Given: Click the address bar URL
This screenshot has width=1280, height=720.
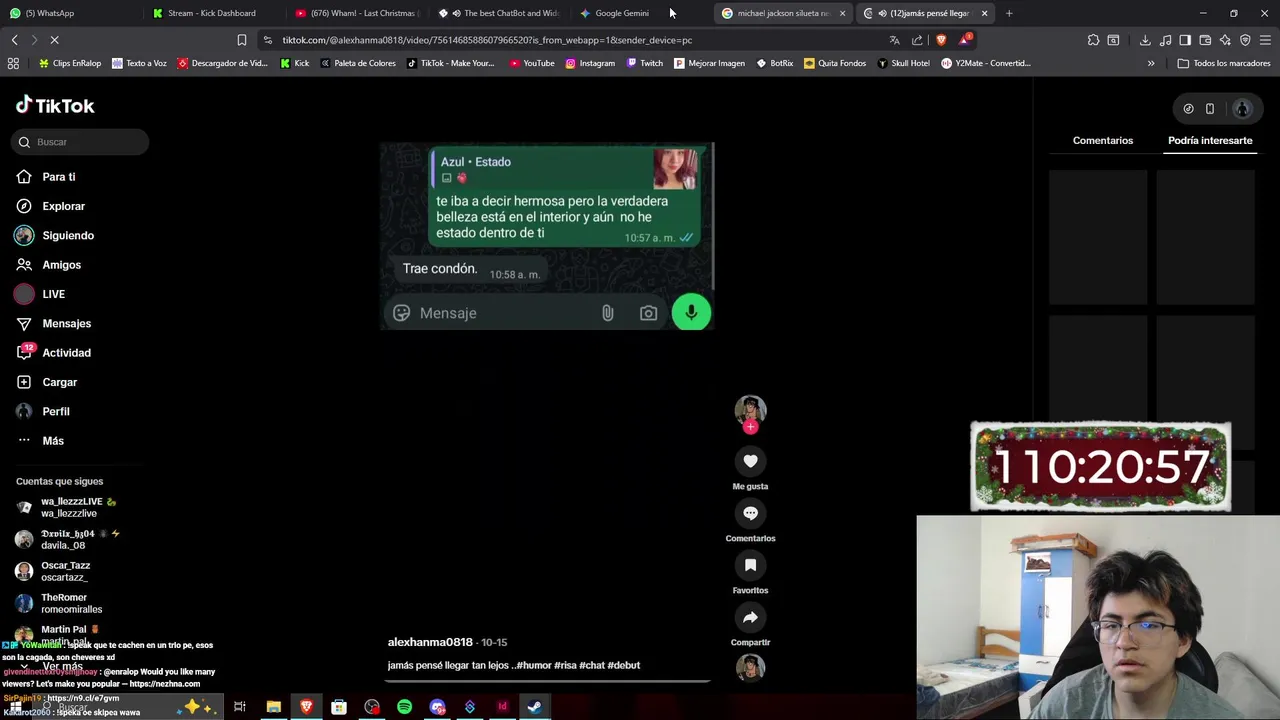Looking at the screenshot, I should 487,40.
